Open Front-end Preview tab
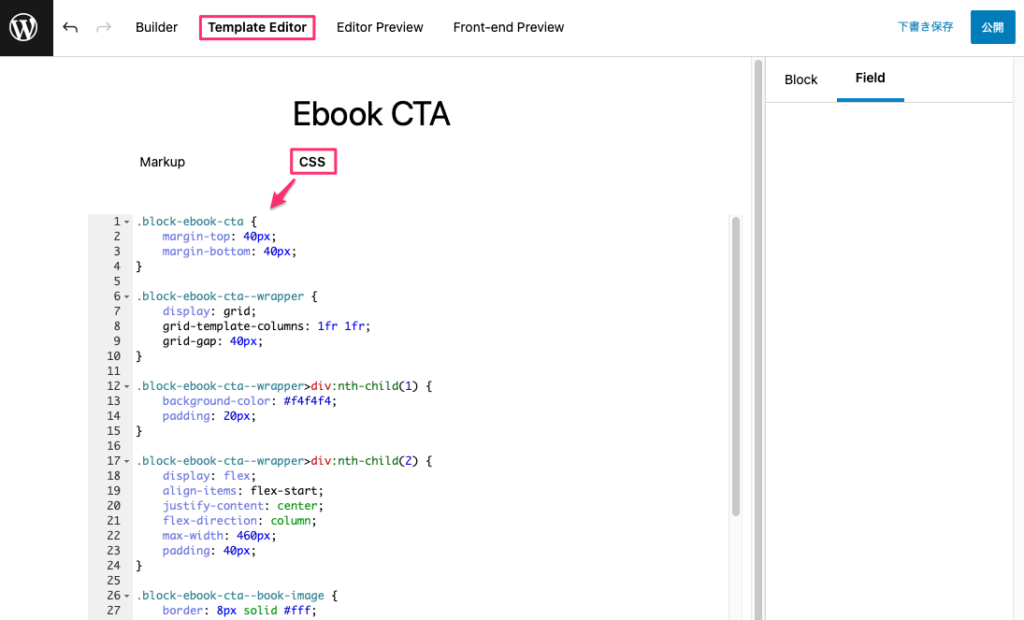Image resolution: width=1024 pixels, height=620 pixels. coord(508,28)
